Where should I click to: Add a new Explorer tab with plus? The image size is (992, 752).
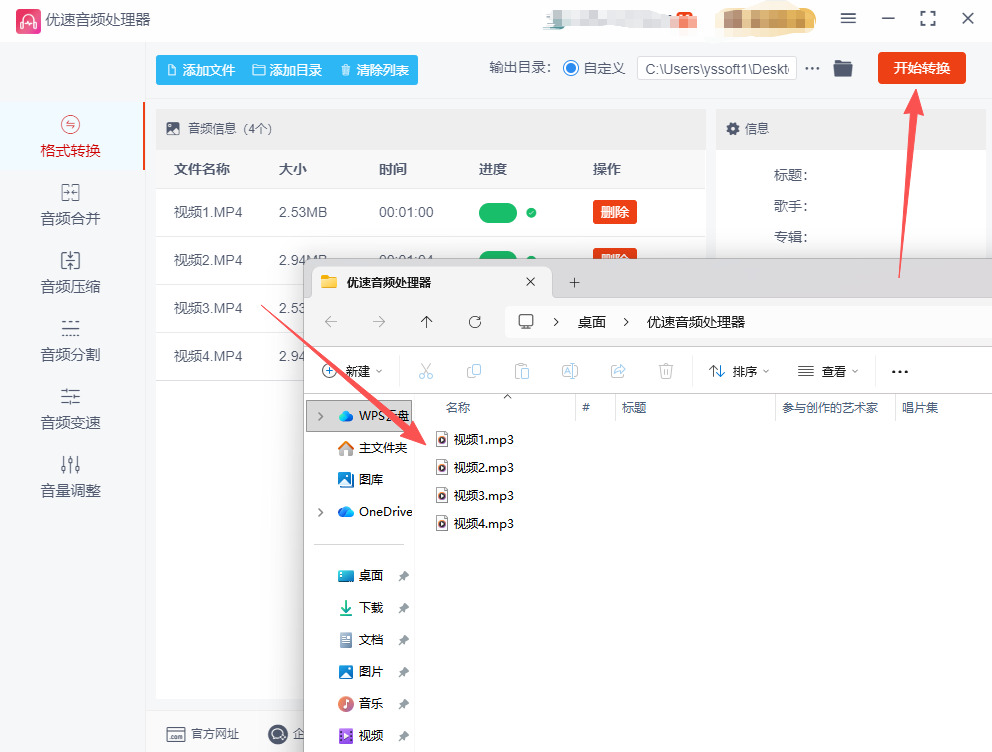click(x=574, y=283)
